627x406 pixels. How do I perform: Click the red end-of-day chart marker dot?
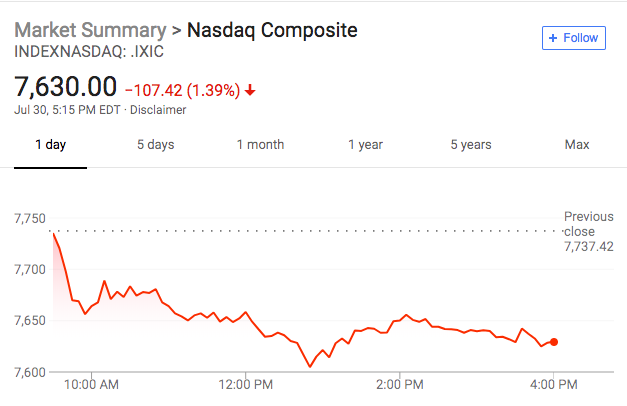[554, 342]
